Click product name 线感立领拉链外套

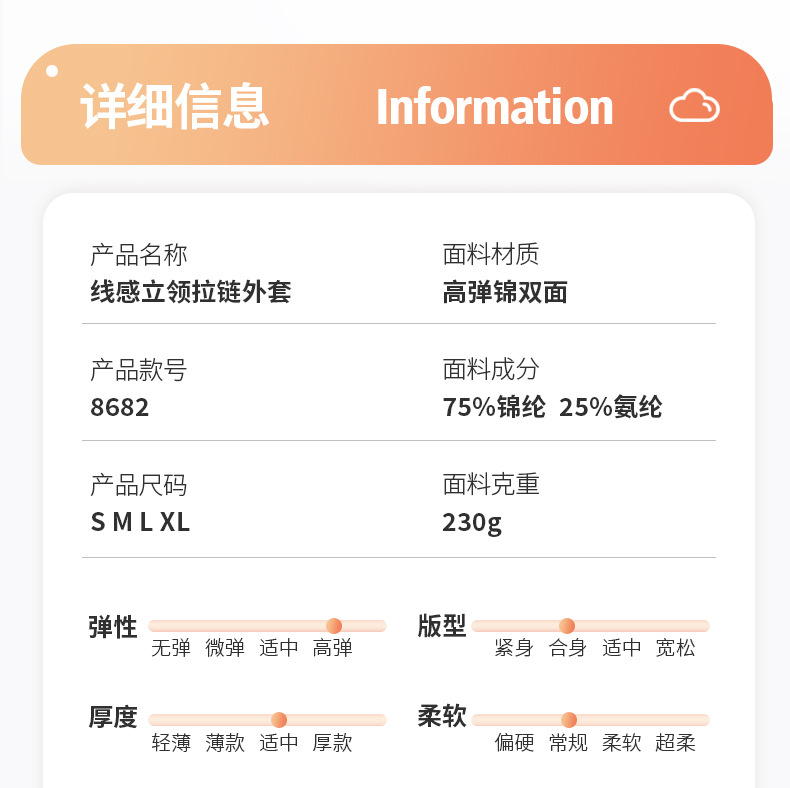coord(191,291)
